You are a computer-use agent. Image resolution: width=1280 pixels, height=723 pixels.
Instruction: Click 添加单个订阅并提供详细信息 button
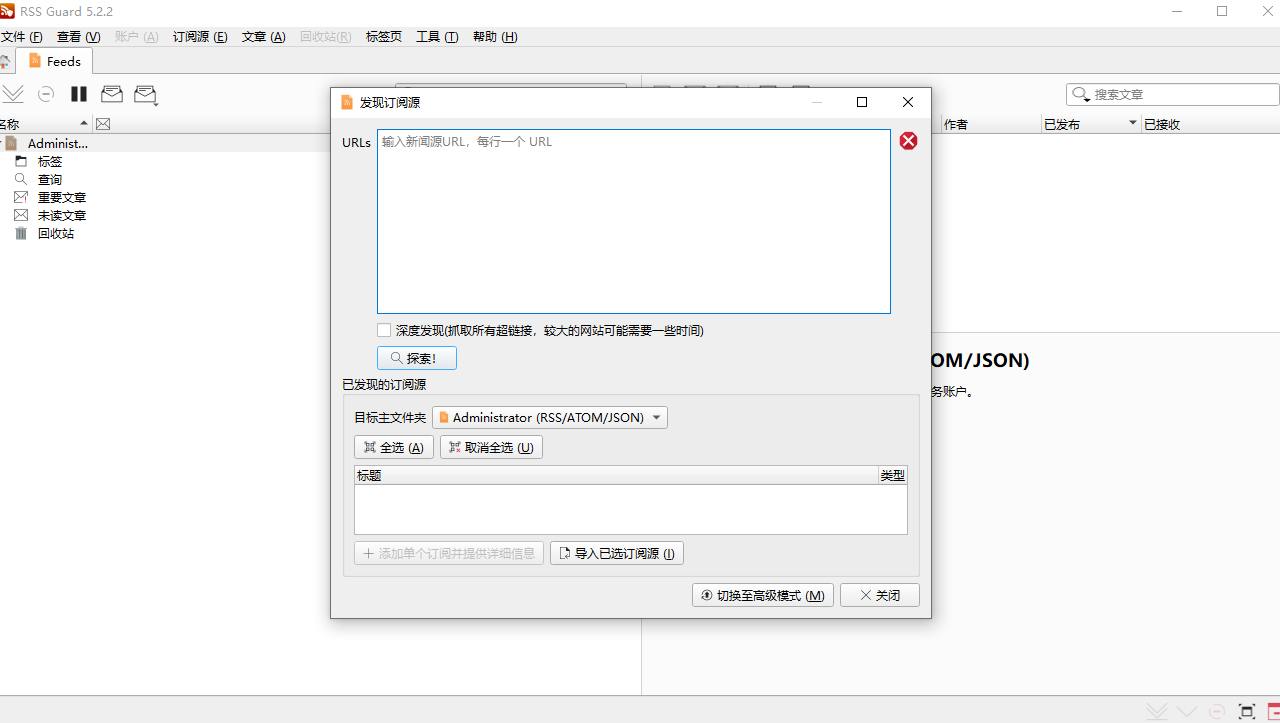(449, 553)
